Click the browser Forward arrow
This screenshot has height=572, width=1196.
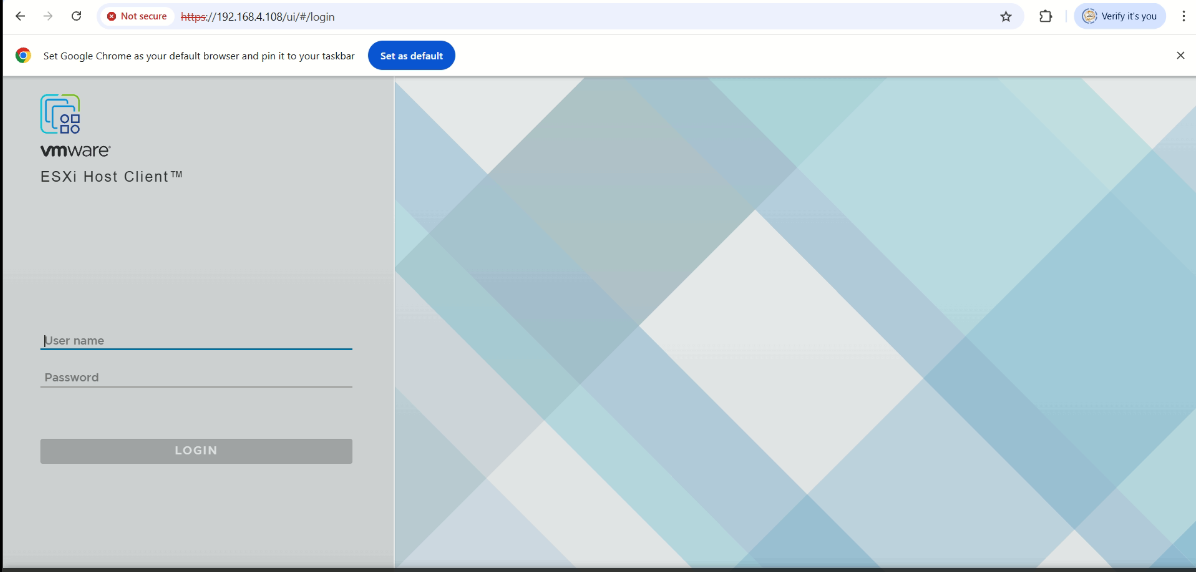tap(48, 16)
